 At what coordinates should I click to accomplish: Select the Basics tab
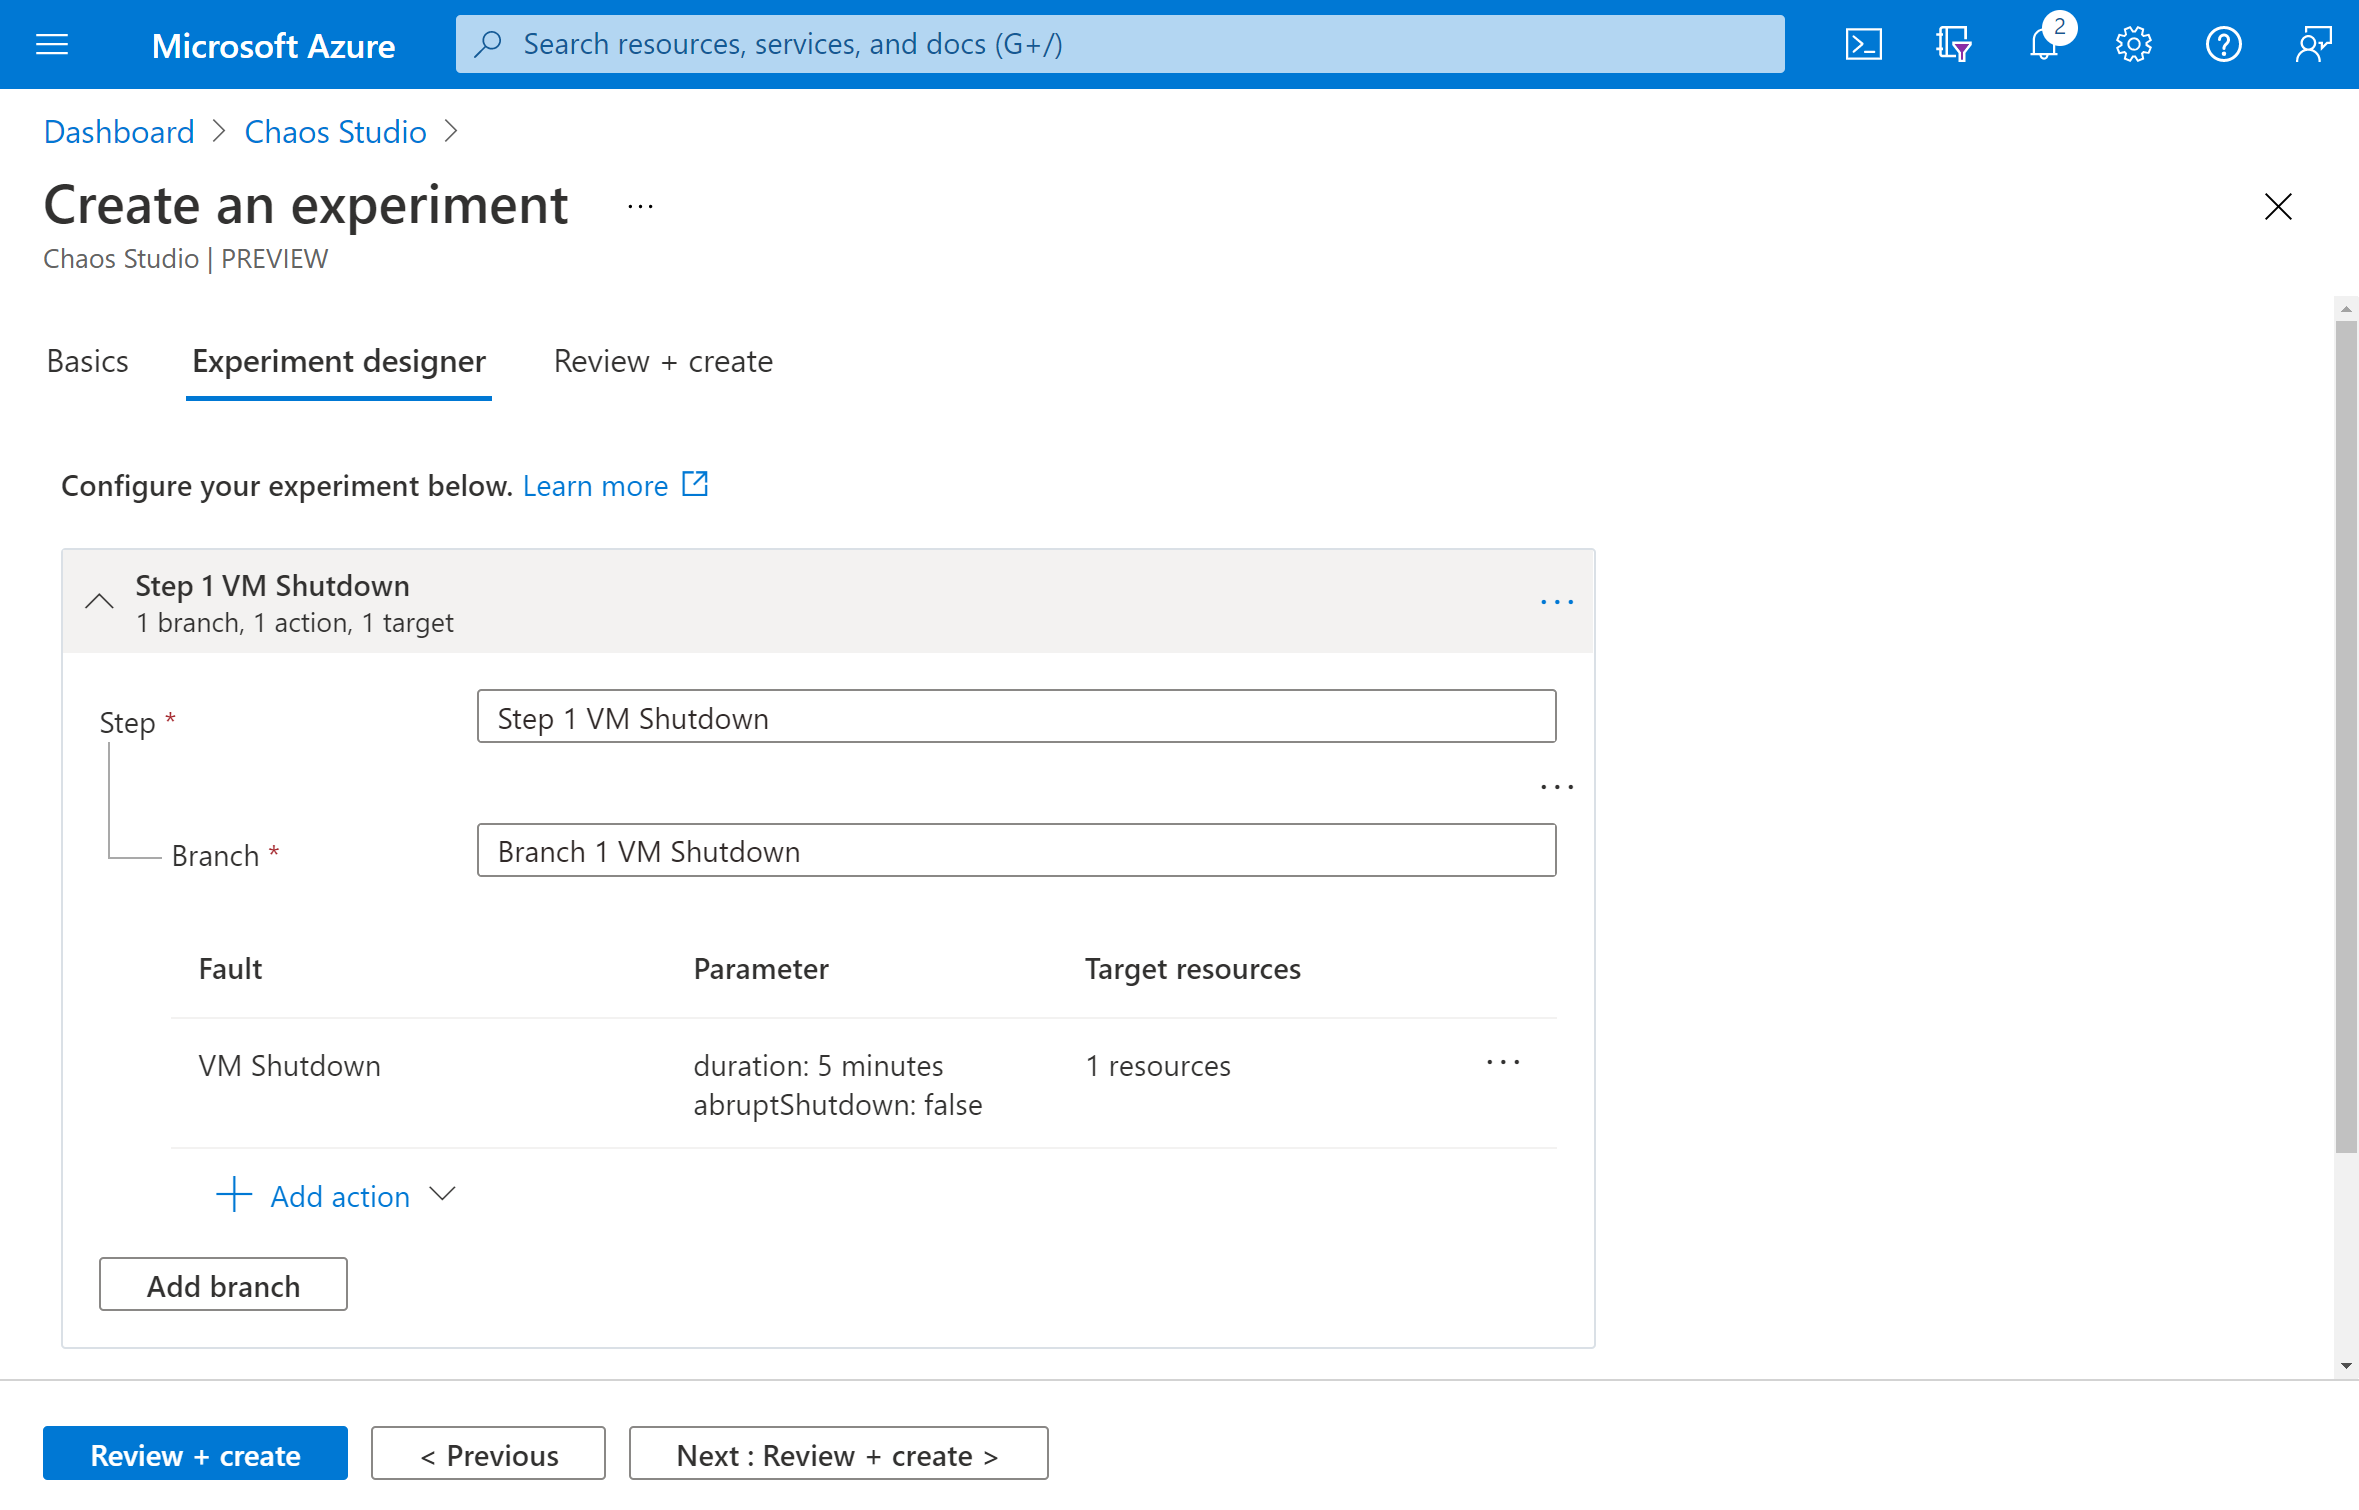86,361
